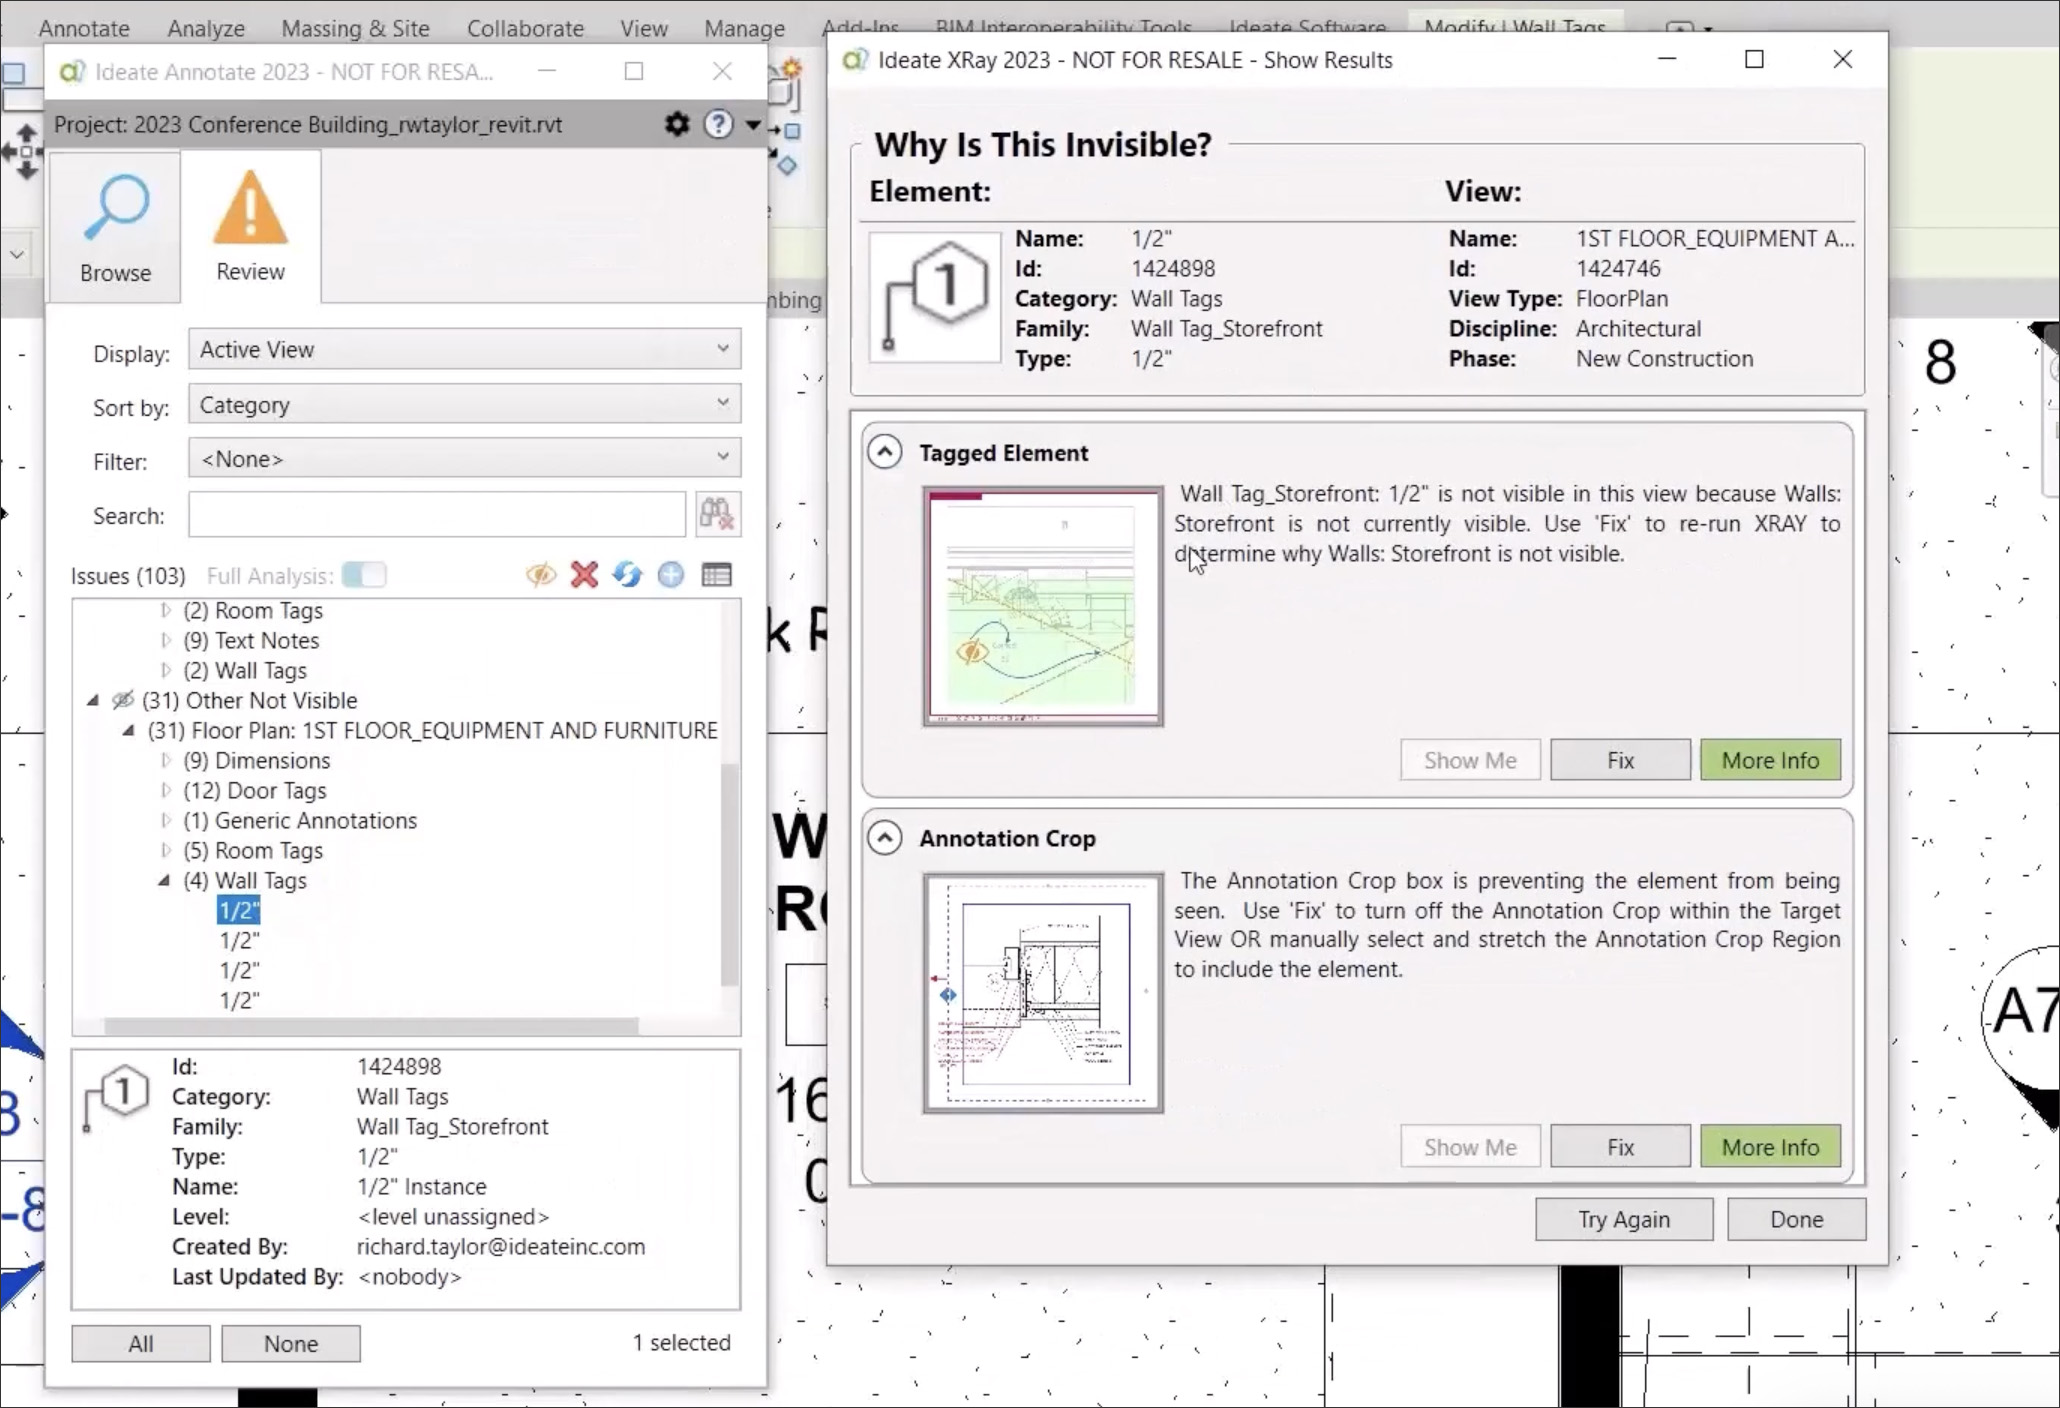The height and width of the screenshot is (1408, 2060).
Task: Click the vertical scrollbar of issues tree
Action: pos(731,873)
